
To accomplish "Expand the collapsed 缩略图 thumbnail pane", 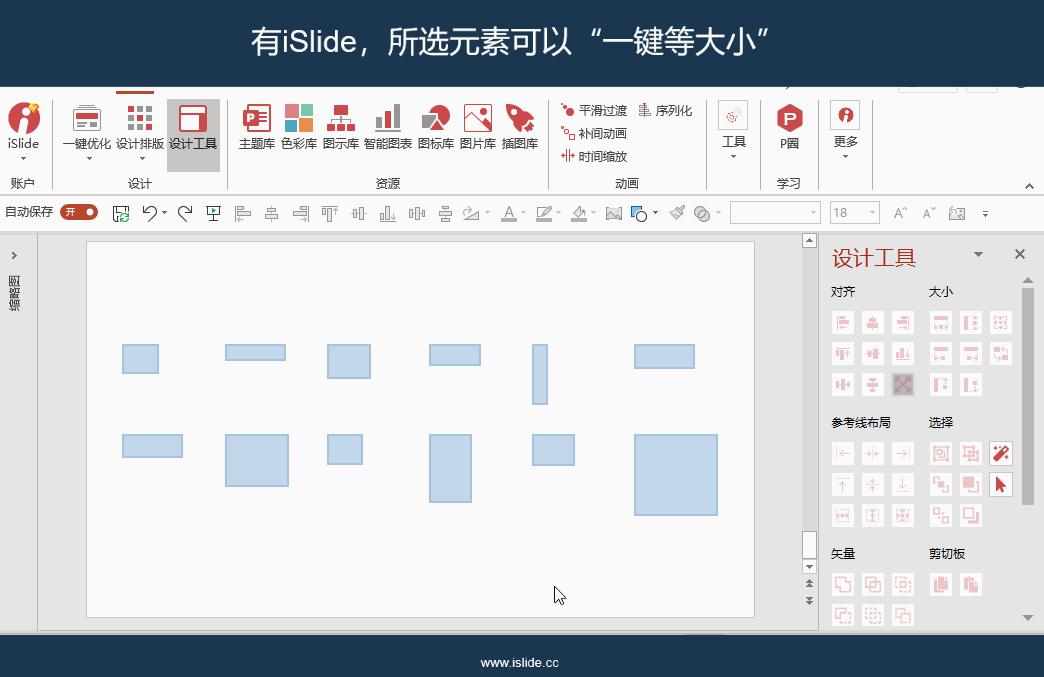I will pos(14,255).
